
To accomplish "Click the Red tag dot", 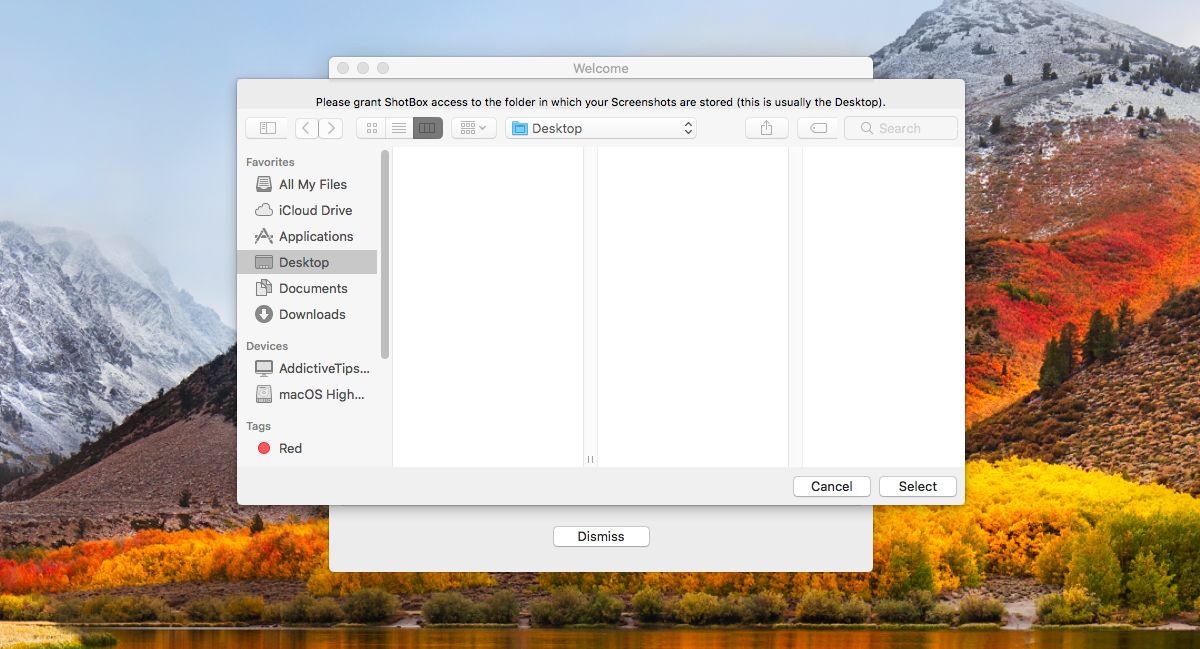I will pyautogui.click(x=264, y=448).
